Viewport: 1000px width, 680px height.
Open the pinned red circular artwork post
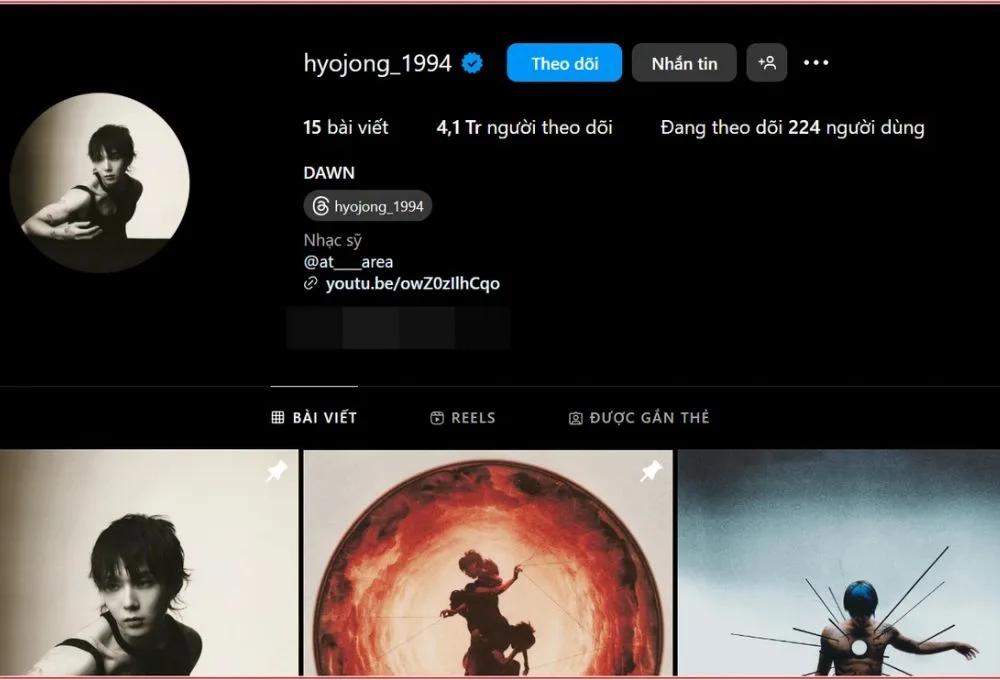[488, 563]
